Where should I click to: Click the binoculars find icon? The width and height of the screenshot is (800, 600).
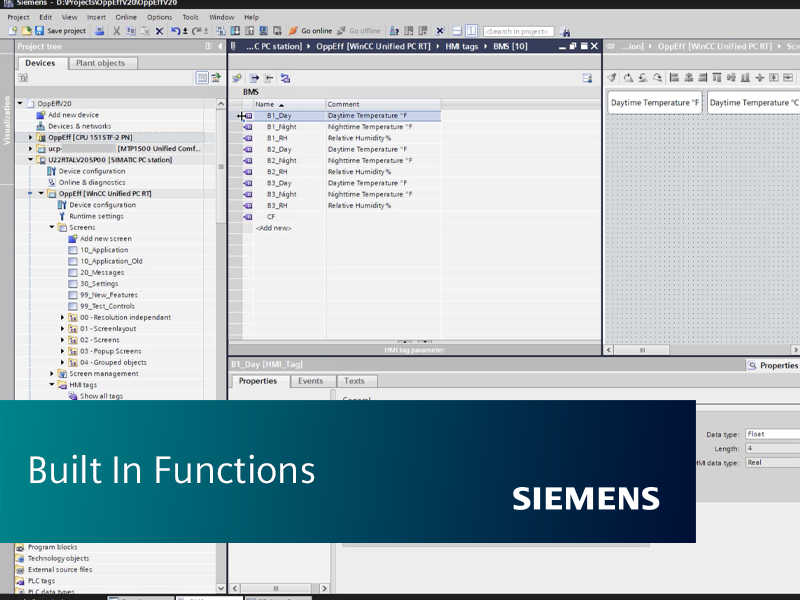point(565,32)
